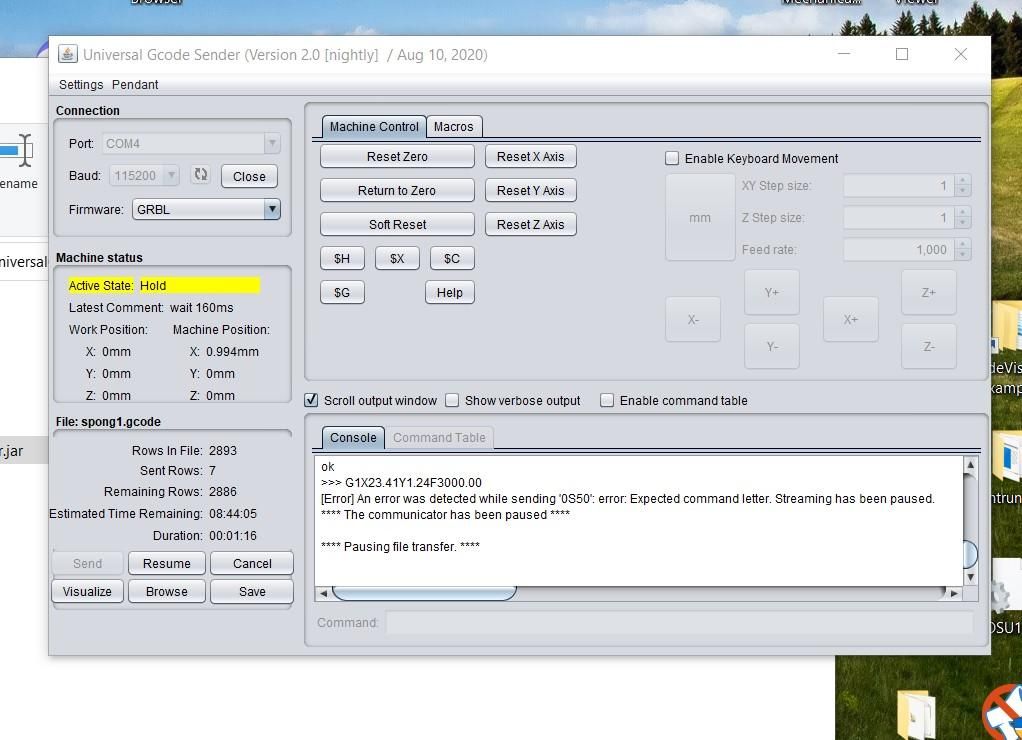Click console horizontal scrollbar left arrow
Image resolution: width=1022 pixels, height=740 pixels.
(323, 593)
